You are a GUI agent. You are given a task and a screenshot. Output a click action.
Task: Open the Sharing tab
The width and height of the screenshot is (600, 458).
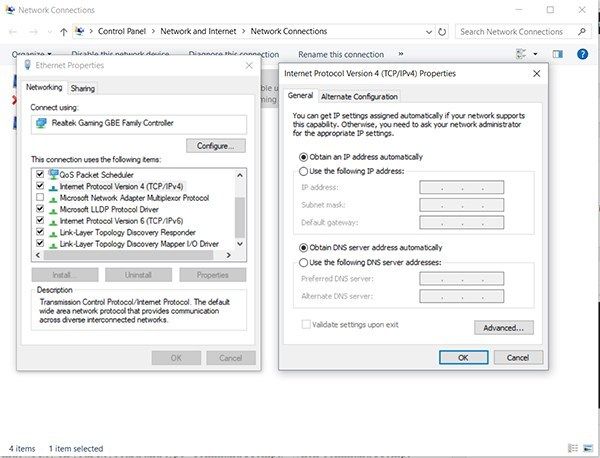83,88
